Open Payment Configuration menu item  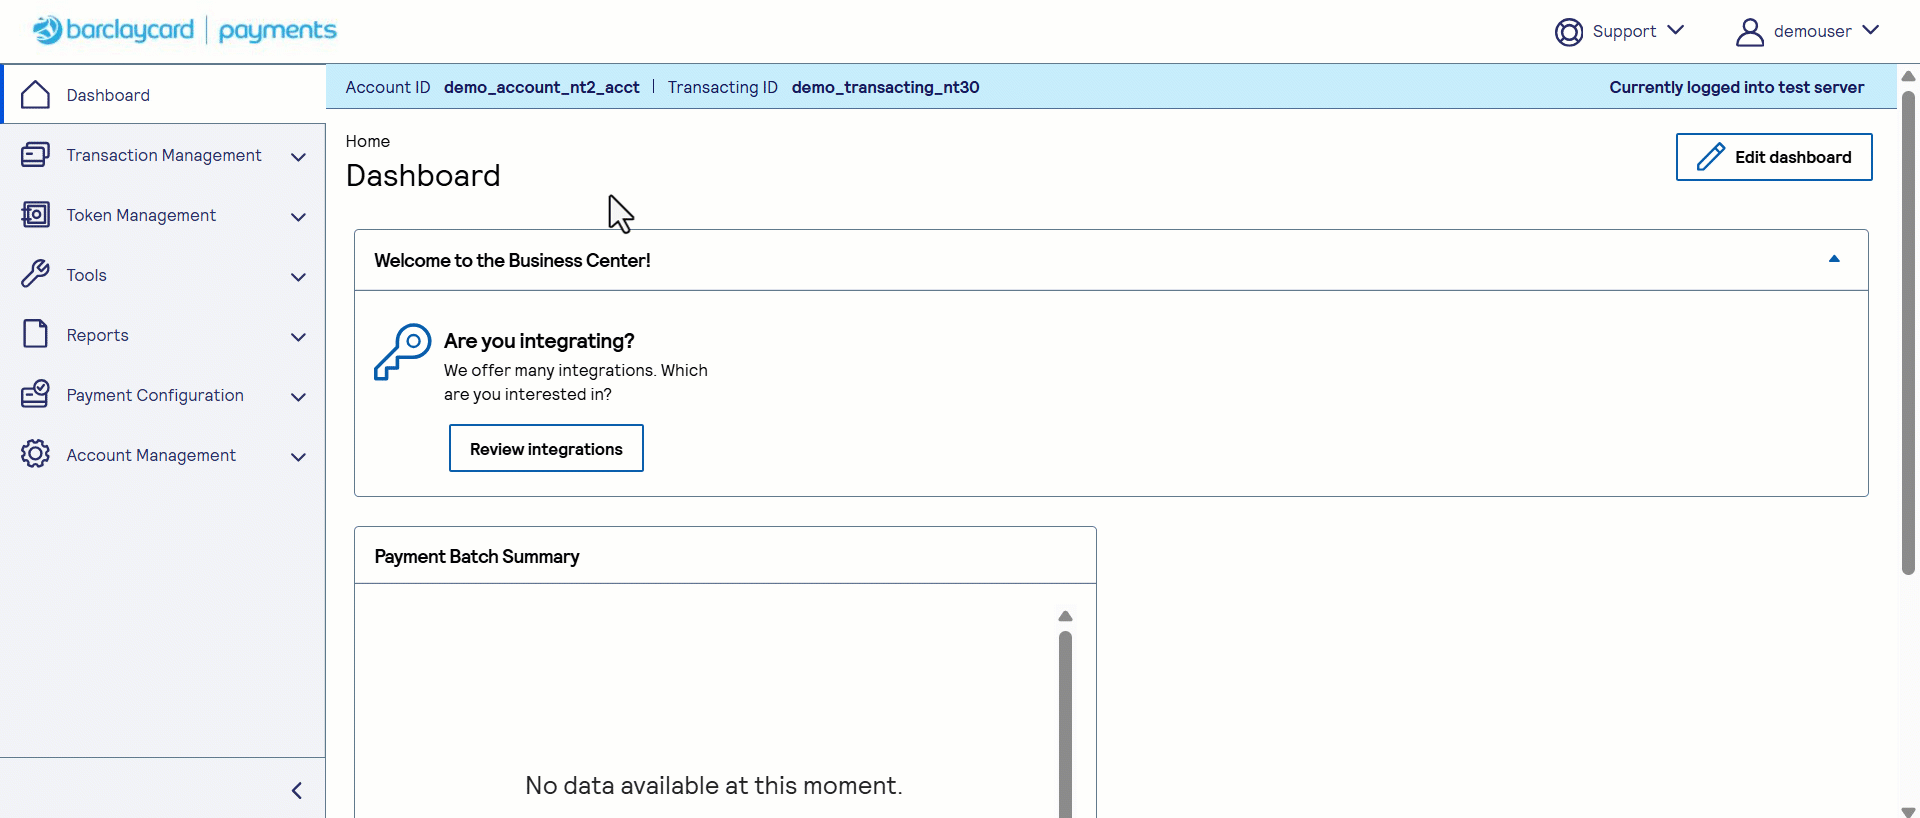155,395
